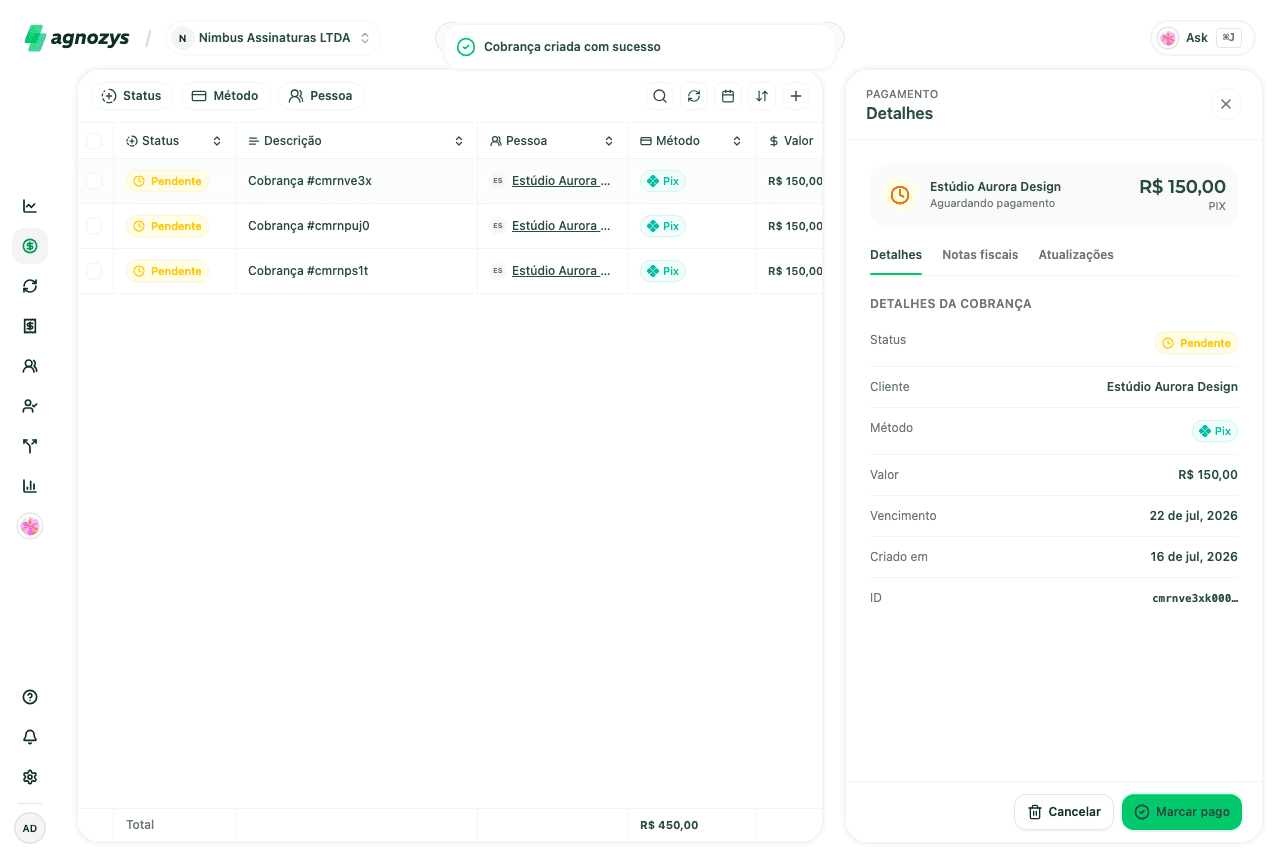Click the orange clock icon beside Estúdio Aurora Design
This screenshot has width=1280, height=860.
(900, 195)
